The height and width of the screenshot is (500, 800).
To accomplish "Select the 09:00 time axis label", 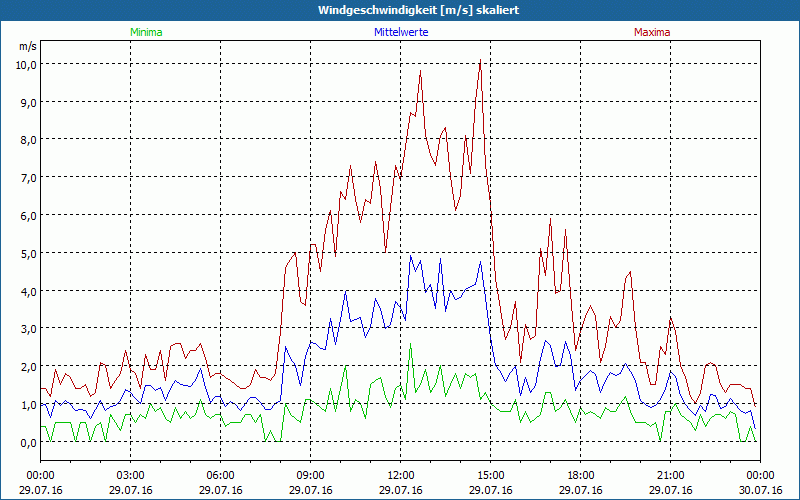I will 311,475.
